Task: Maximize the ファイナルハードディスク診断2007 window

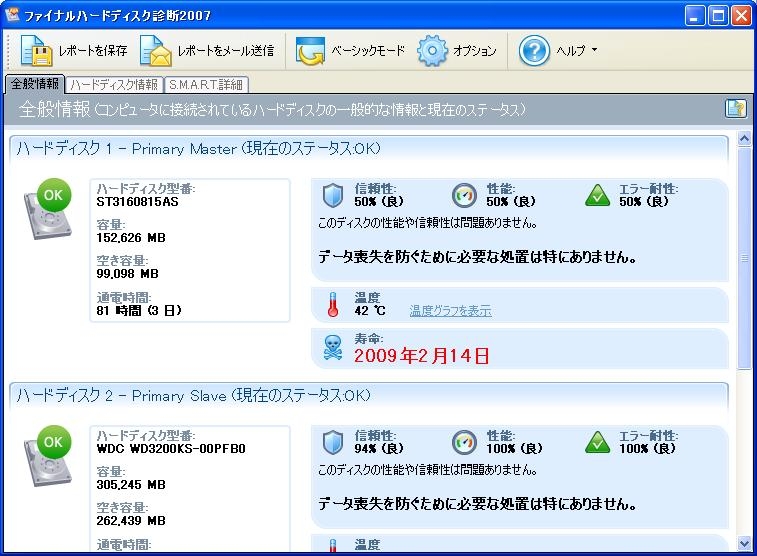Action: coord(718,16)
